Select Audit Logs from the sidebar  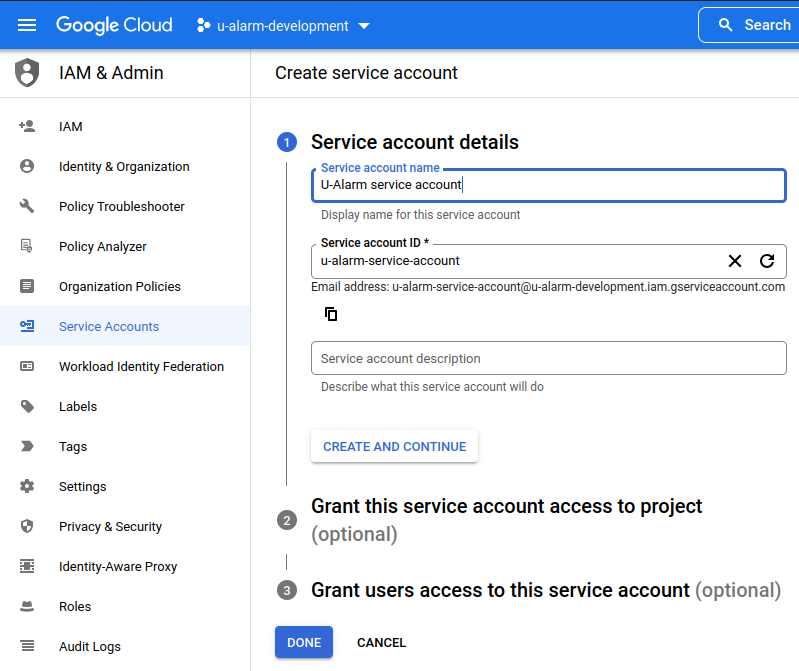click(x=90, y=646)
